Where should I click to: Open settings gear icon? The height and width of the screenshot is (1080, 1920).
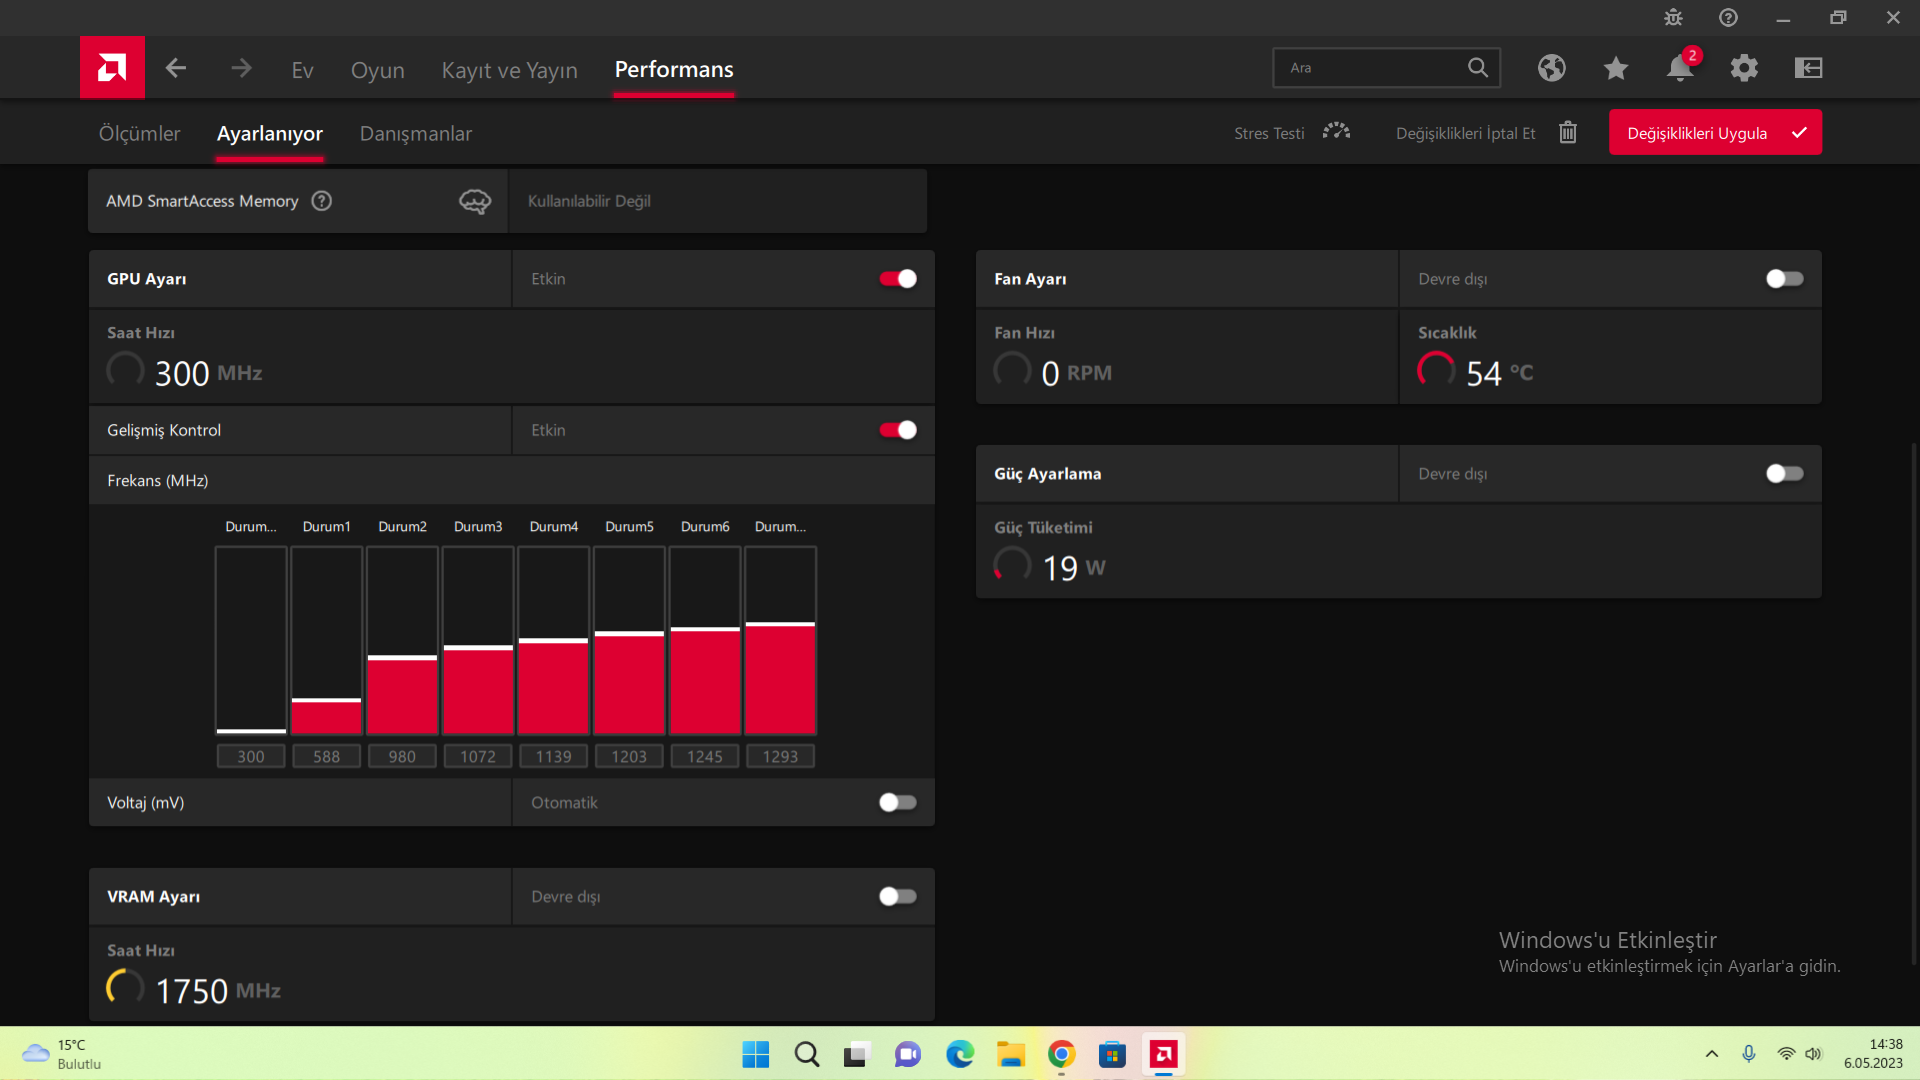point(1744,68)
